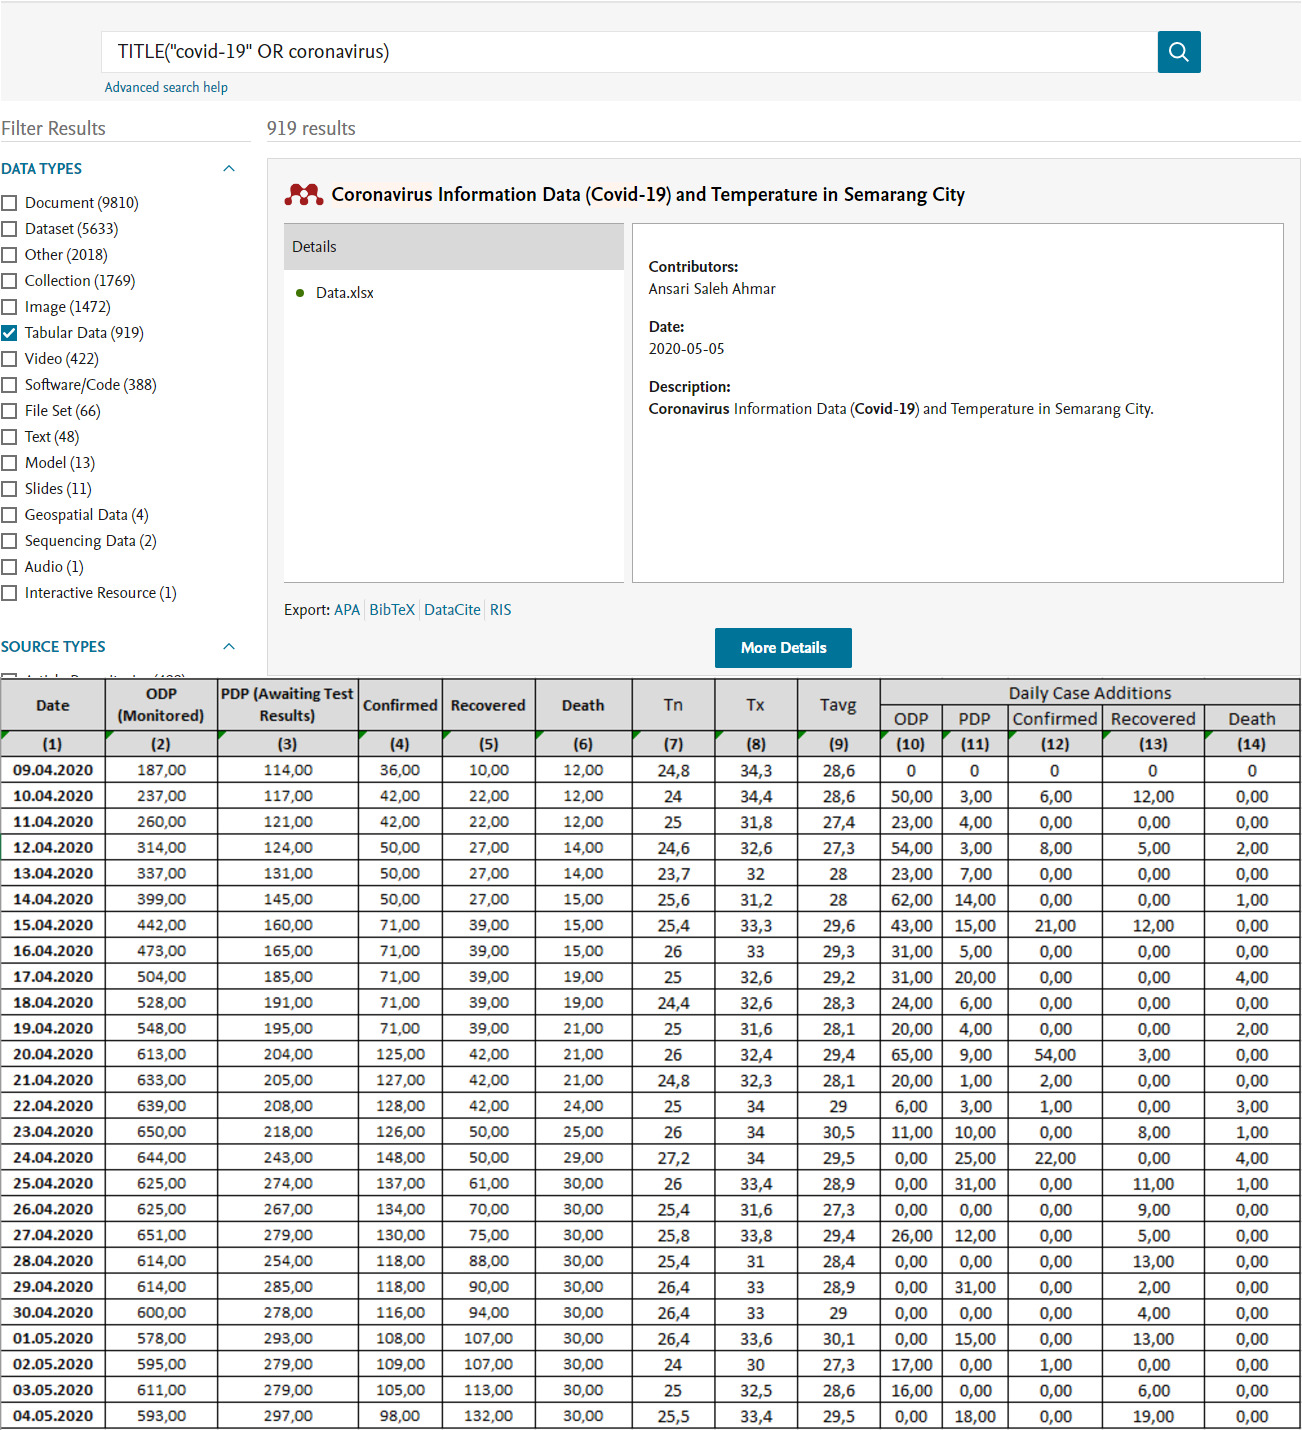
Task: Click the Tn column header
Action: [x=673, y=705]
